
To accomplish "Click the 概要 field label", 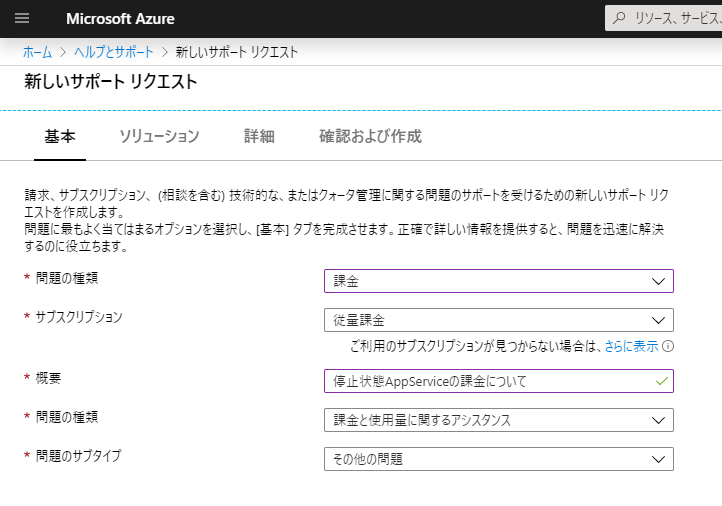I will click(x=48, y=378).
